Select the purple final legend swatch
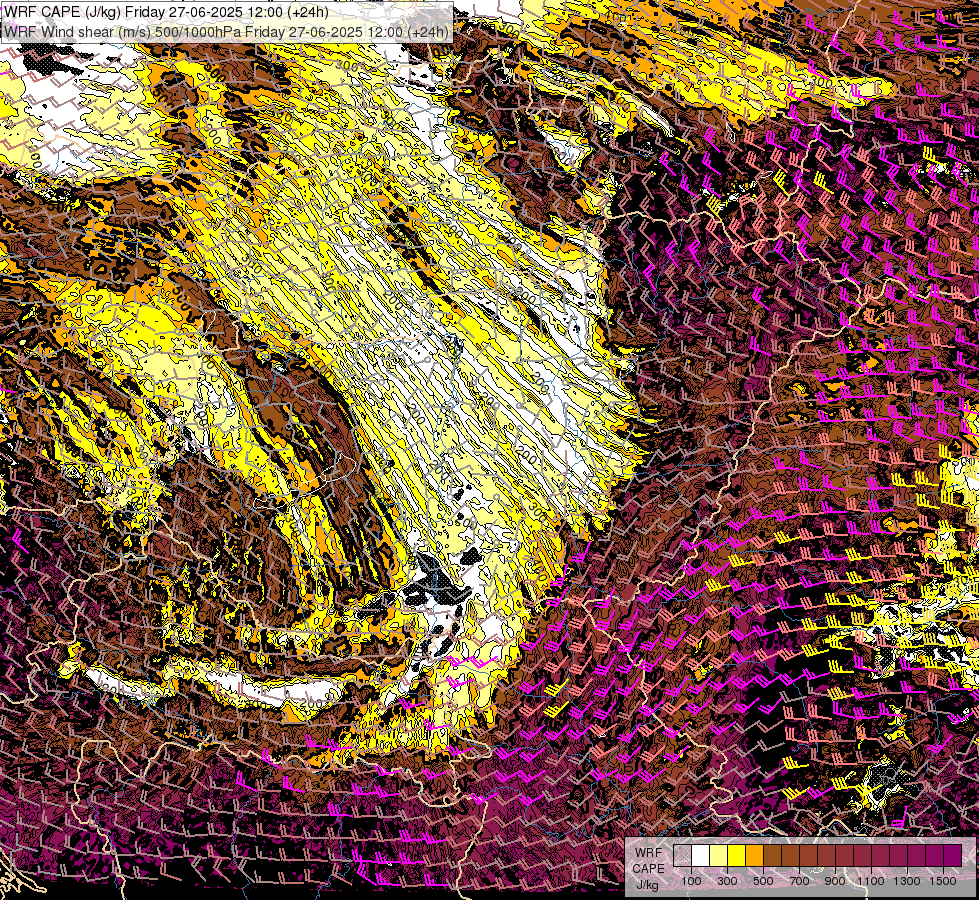The width and height of the screenshot is (979, 900). click(952, 855)
